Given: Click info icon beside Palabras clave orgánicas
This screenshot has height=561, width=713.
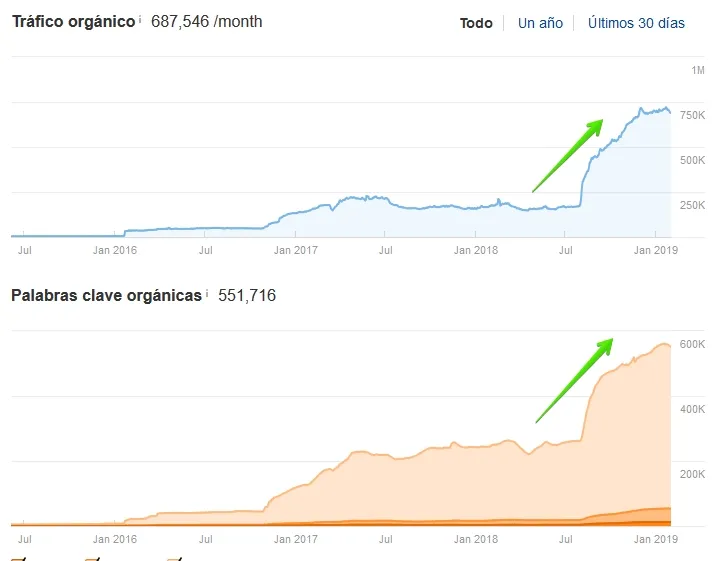Looking at the screenshot, I should (207, 294).
